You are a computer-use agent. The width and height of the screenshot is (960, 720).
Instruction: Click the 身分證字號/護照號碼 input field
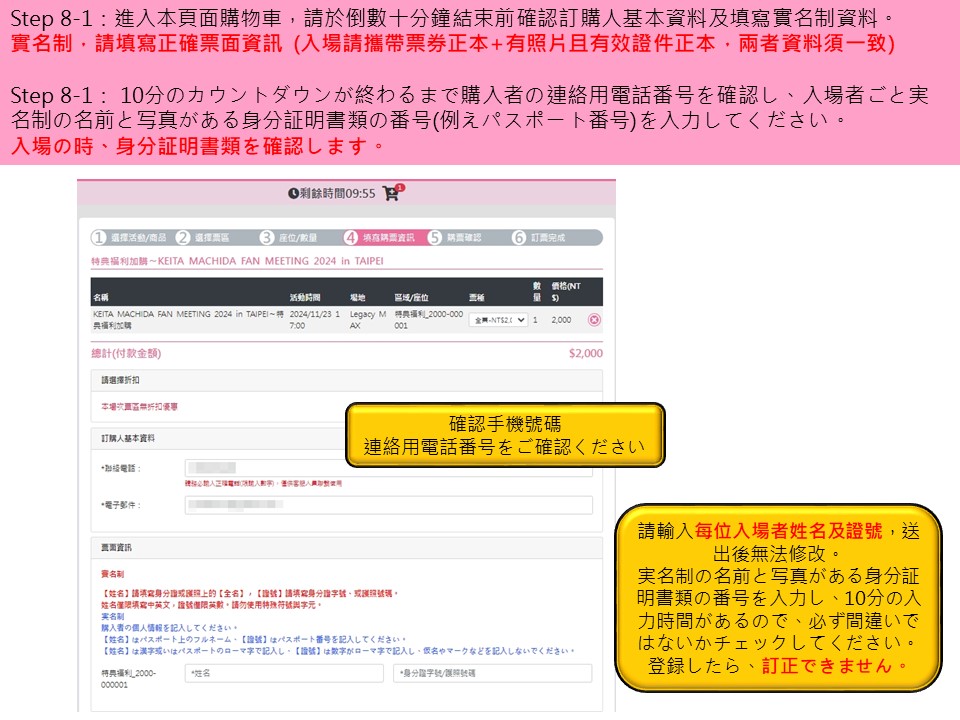(492, 673)
